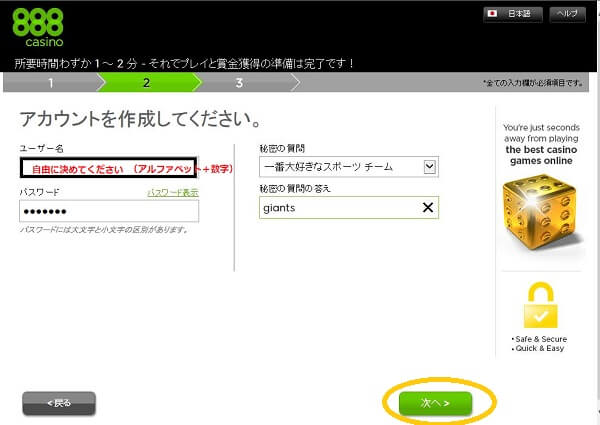Click the 888 casino logo
This screenshot has width=600, height=425.
[39, 26]
